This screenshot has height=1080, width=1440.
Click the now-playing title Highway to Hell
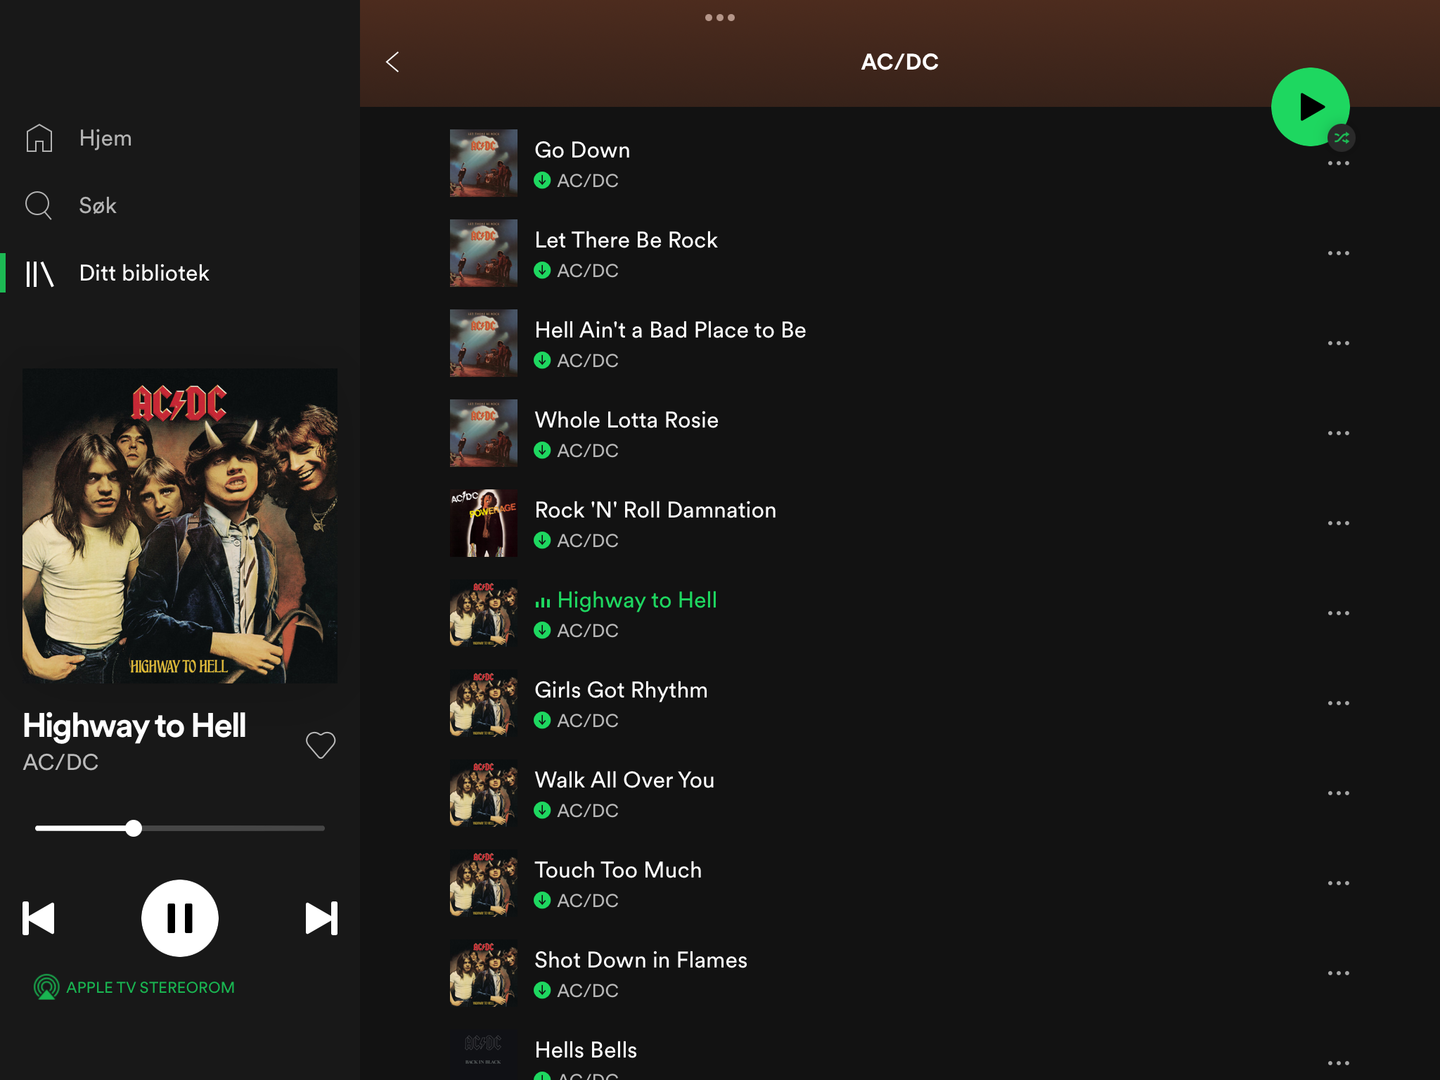134,726
